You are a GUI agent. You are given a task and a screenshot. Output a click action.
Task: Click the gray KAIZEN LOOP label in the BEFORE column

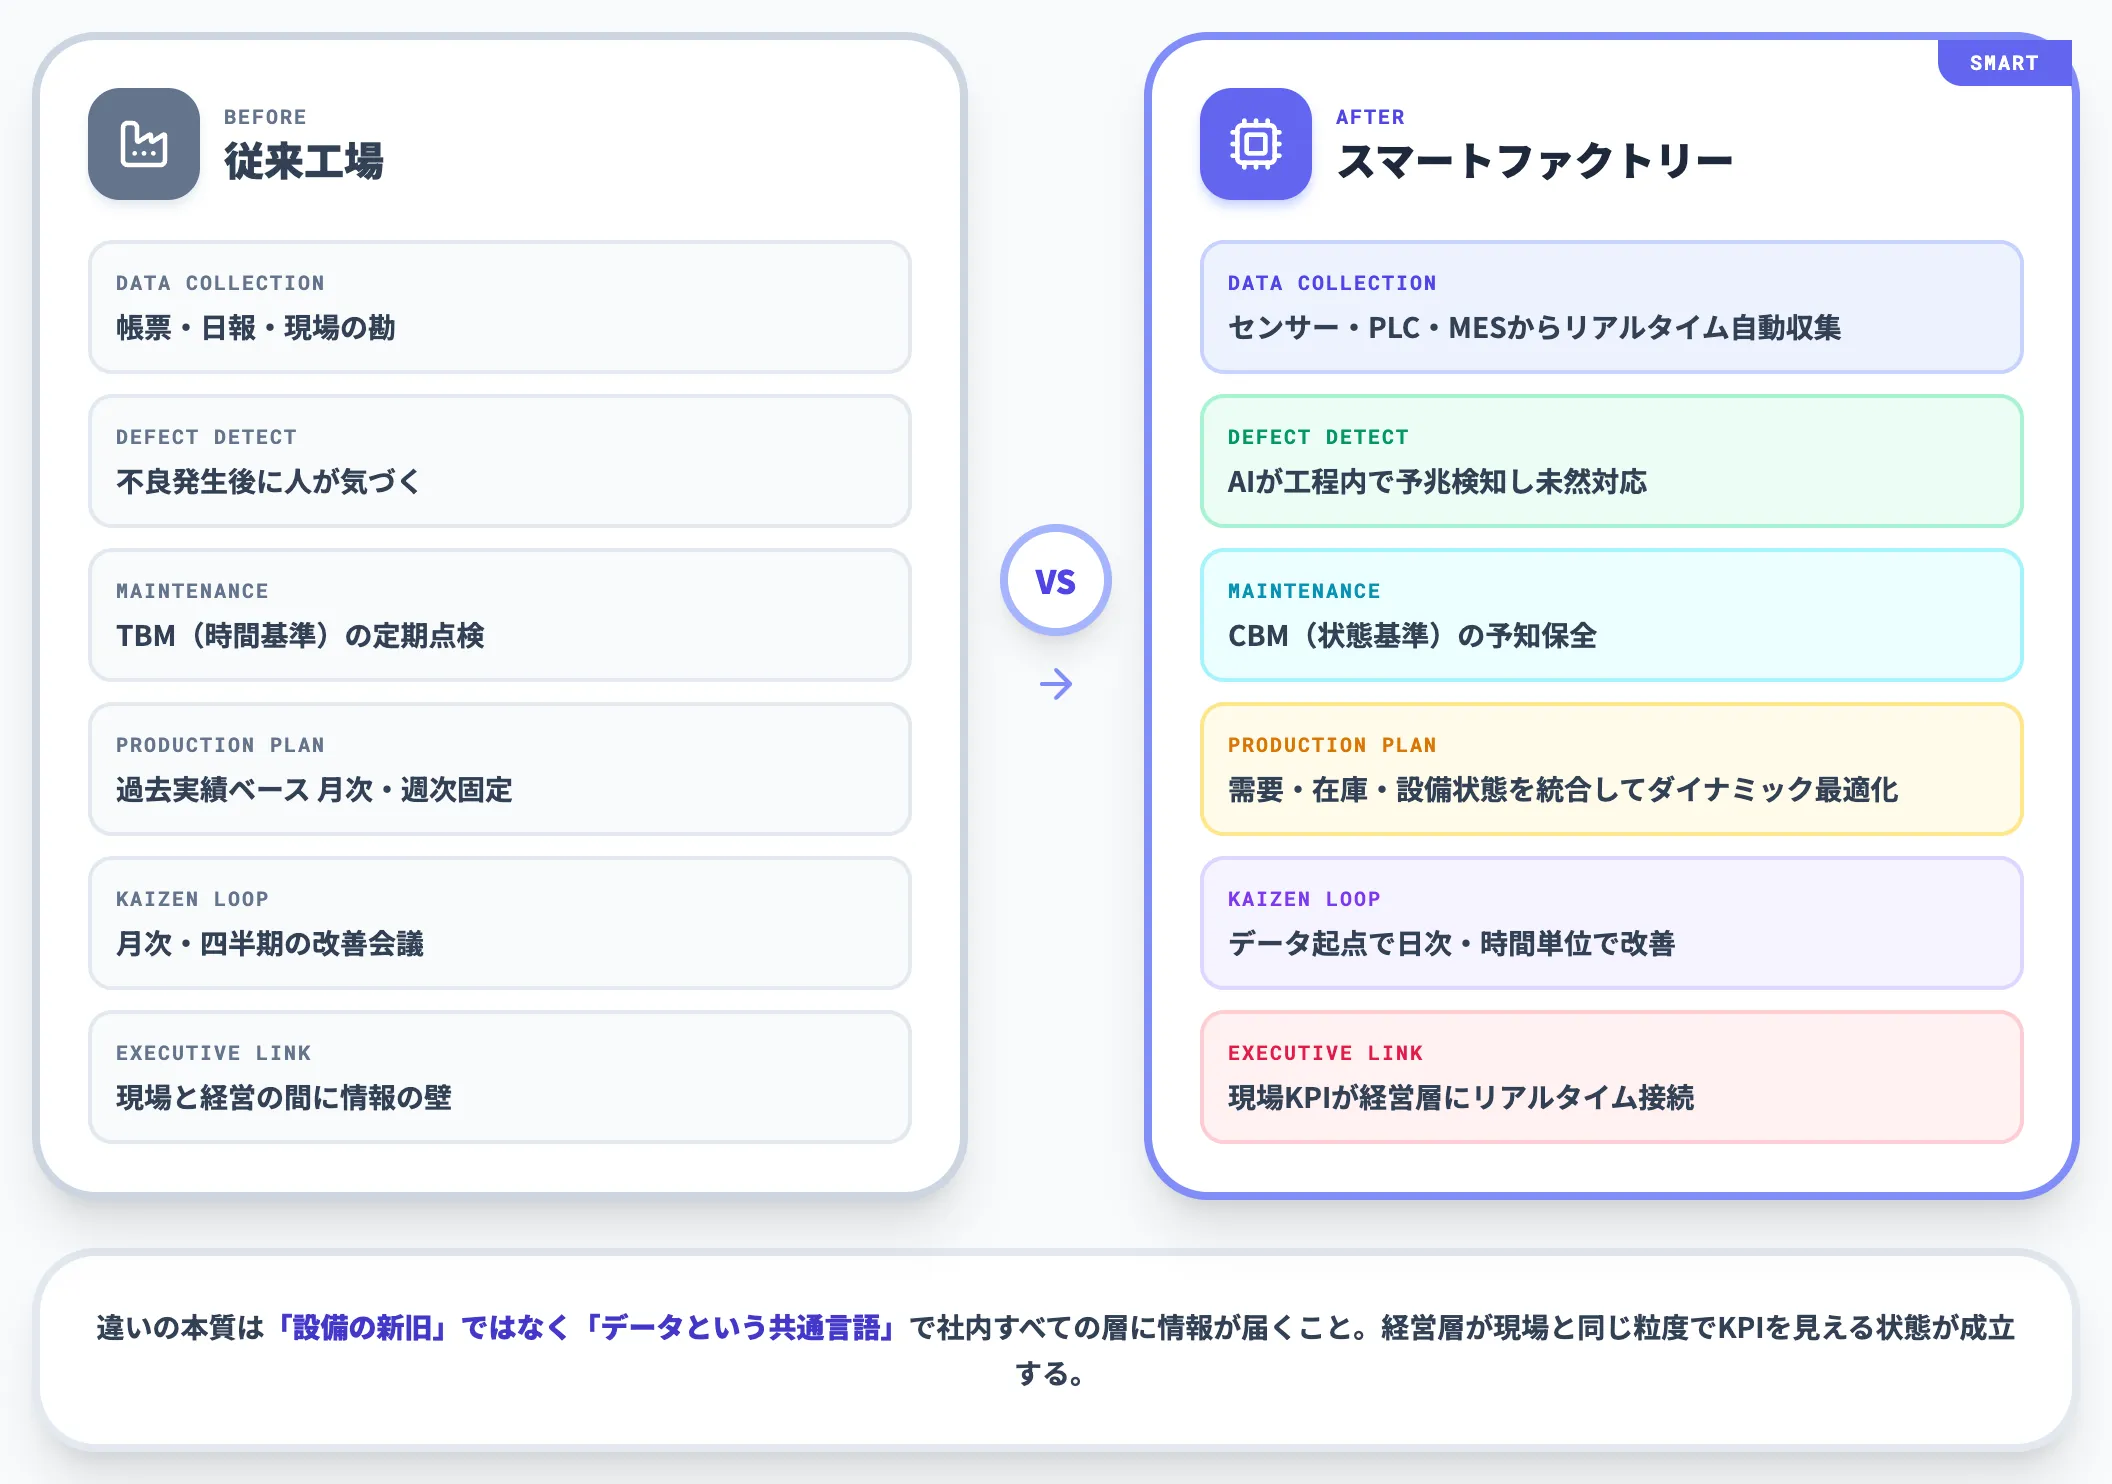click(192, 899)
